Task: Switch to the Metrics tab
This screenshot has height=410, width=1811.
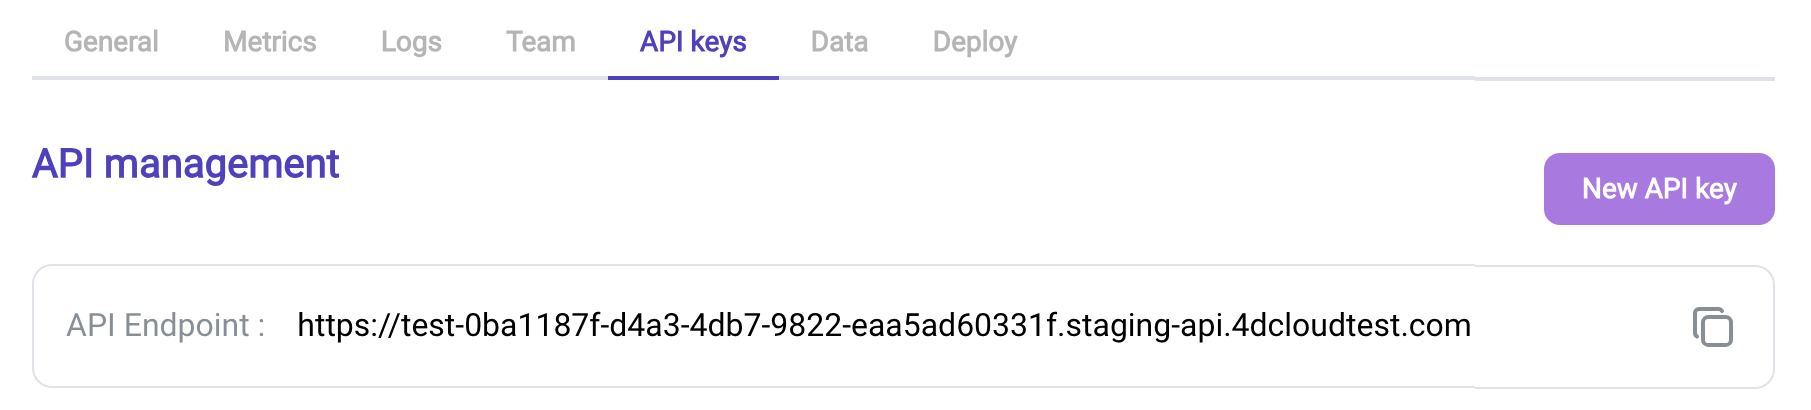Action: (270, 42)
